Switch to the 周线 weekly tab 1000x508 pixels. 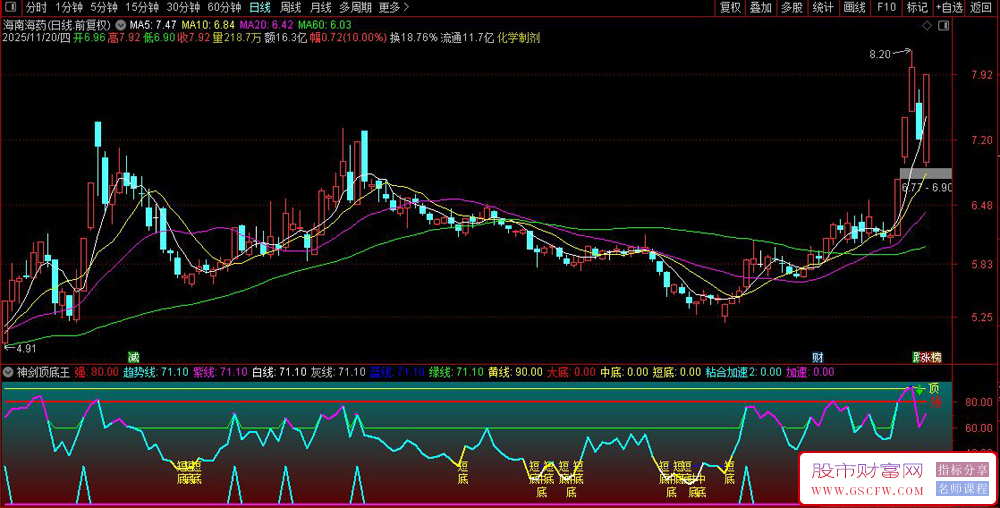(291, 7)
